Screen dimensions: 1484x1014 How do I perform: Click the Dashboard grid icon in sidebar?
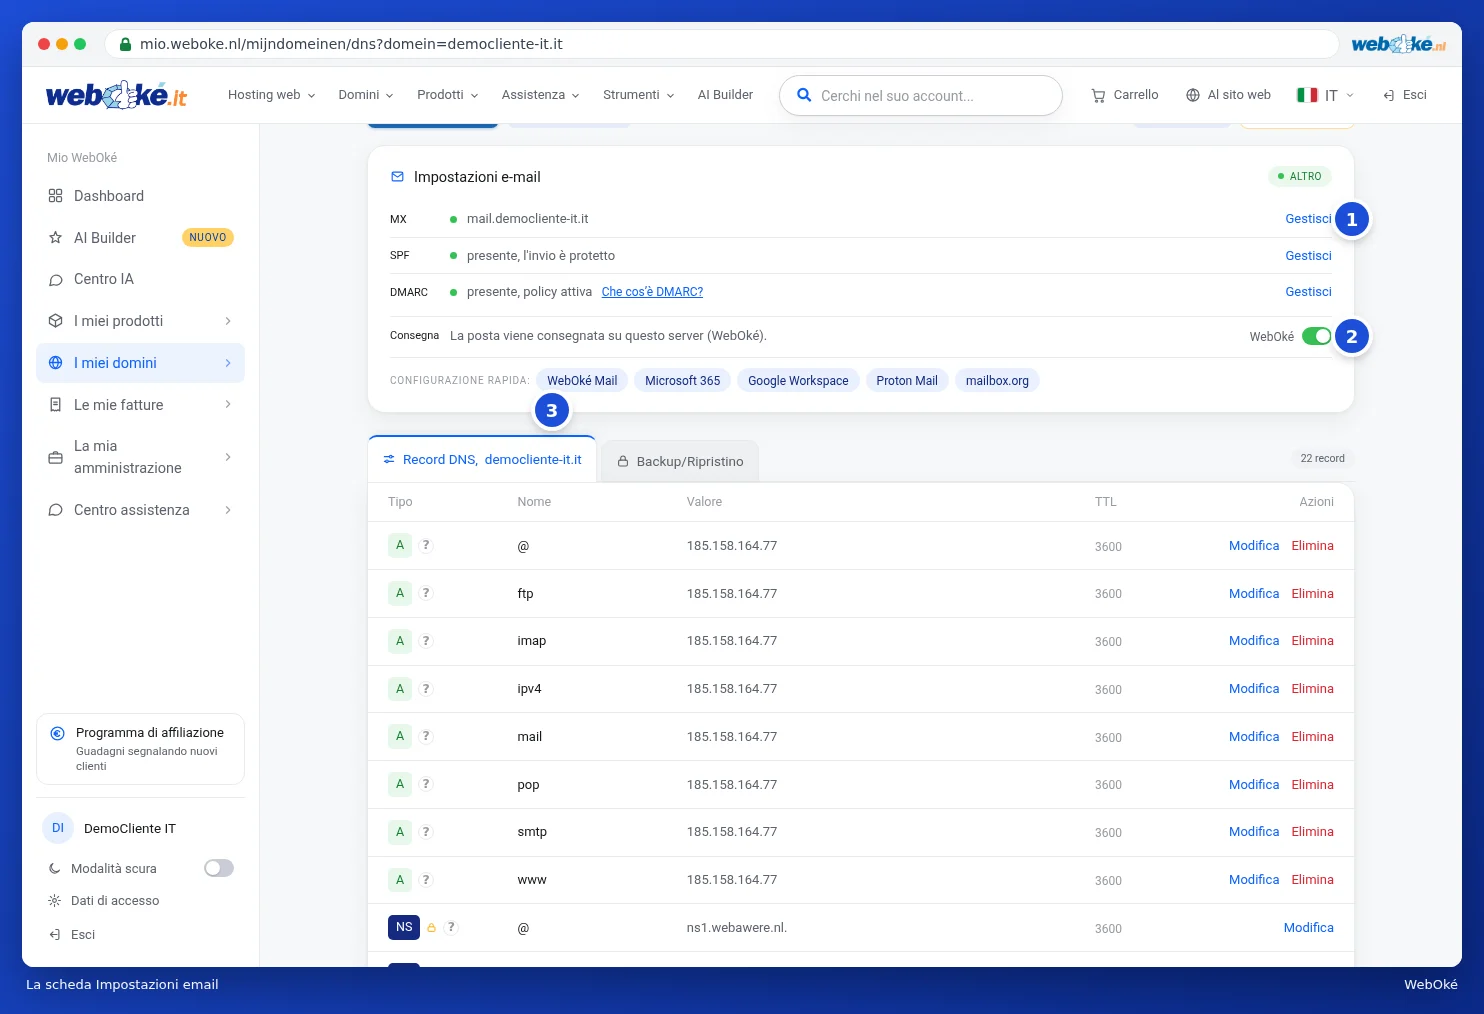coord(55,196)
